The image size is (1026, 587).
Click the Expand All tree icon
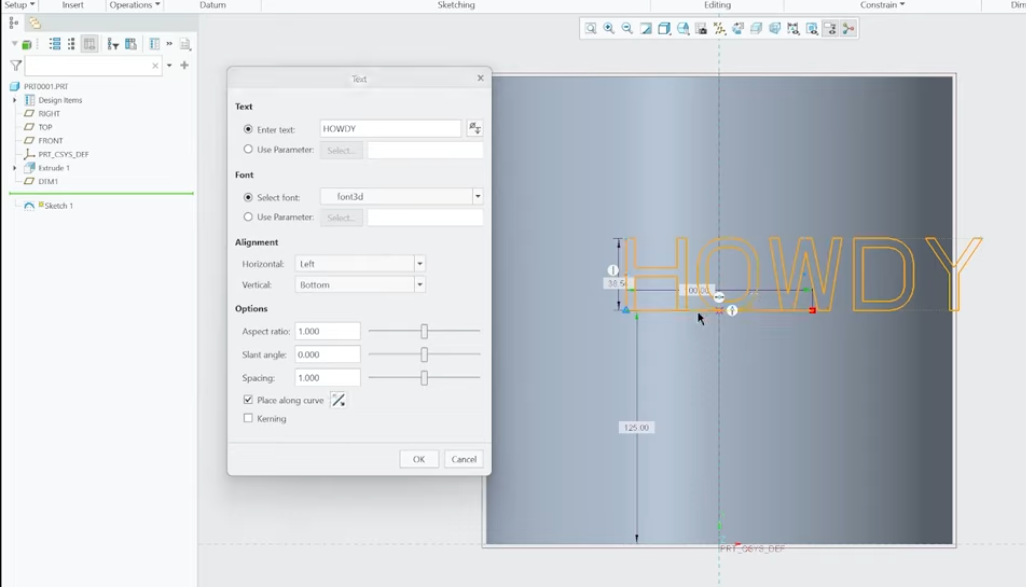coord(55,44)
